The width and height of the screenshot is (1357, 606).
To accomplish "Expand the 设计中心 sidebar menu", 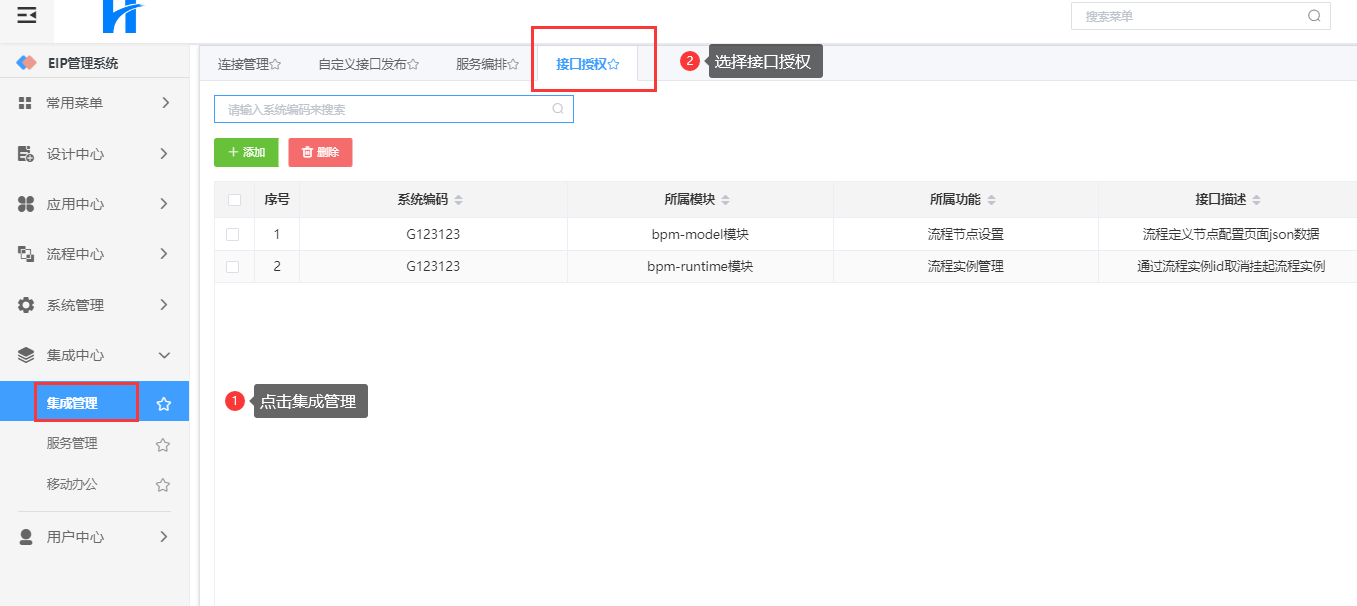I will 94,154.
